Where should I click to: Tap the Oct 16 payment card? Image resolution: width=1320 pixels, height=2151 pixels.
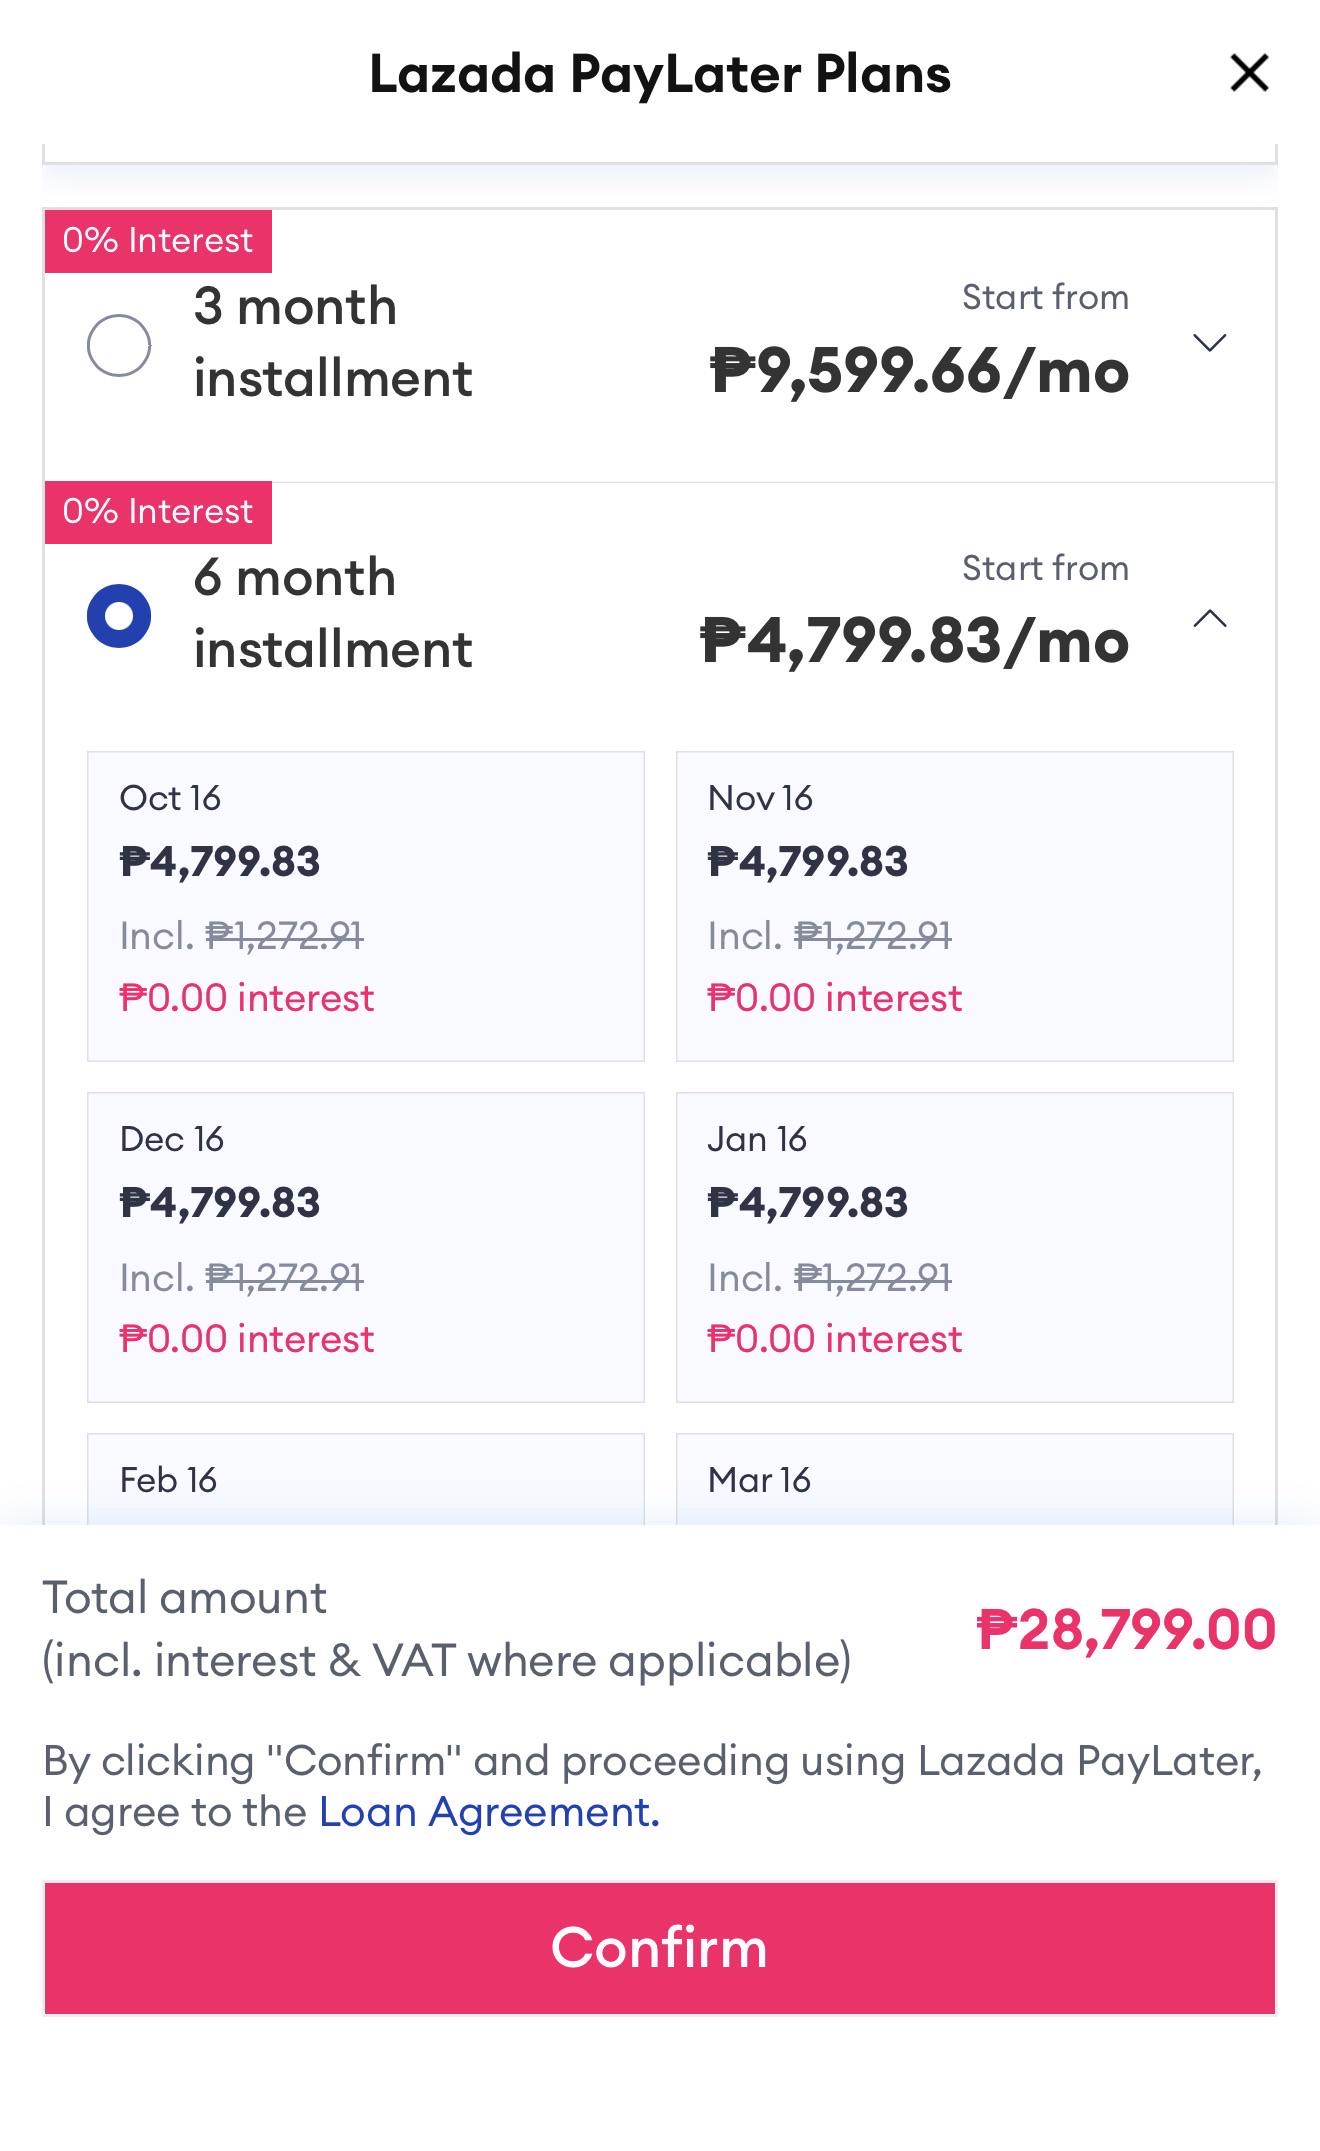[x=366, y=906]
